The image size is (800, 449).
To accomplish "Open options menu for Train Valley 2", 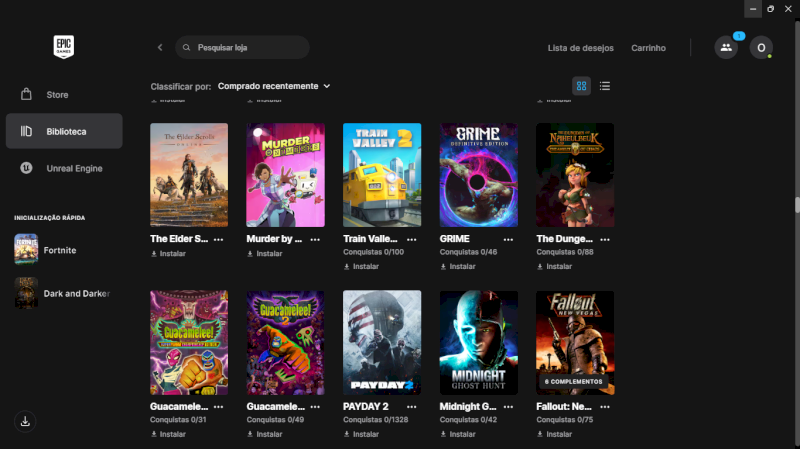I will click(x=412, y=239).
